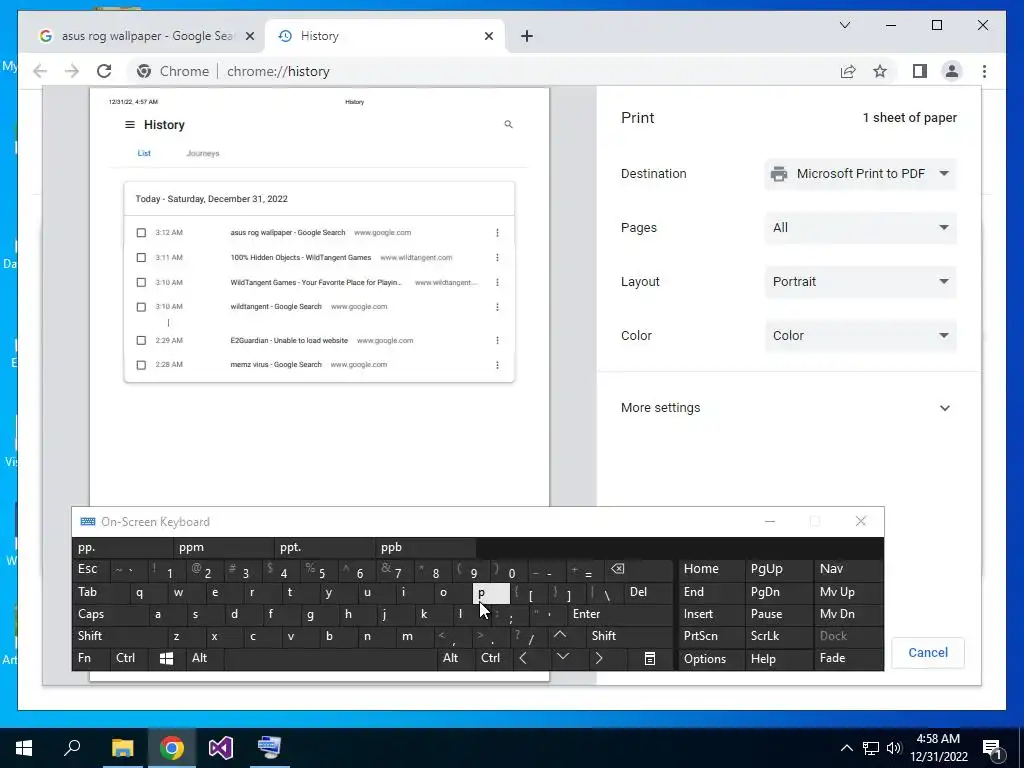Open the share this page icon
This screenshot has height=768, width=1024.
coord(848,71)
